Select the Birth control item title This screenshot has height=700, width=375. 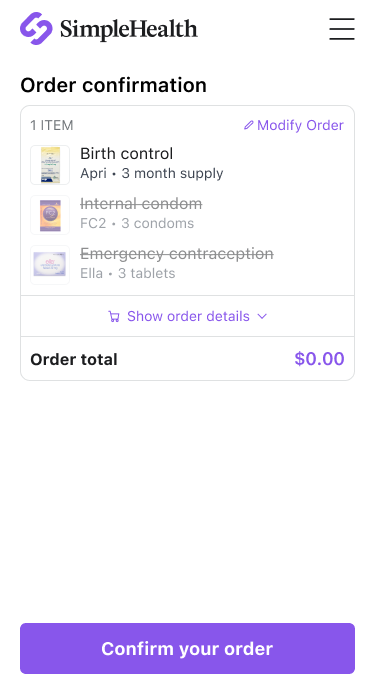coord(126,154)
